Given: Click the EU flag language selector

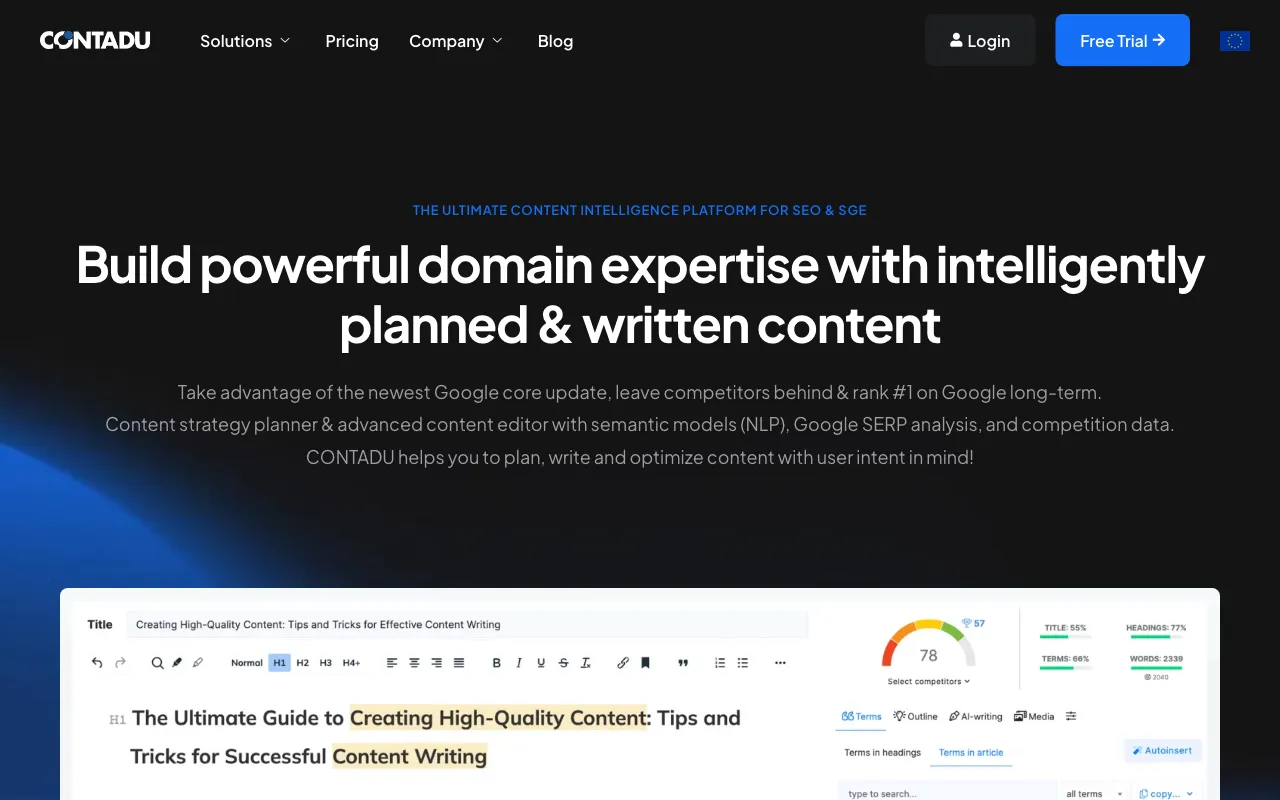Looking at the screenshot, I should click(1234, 41).
